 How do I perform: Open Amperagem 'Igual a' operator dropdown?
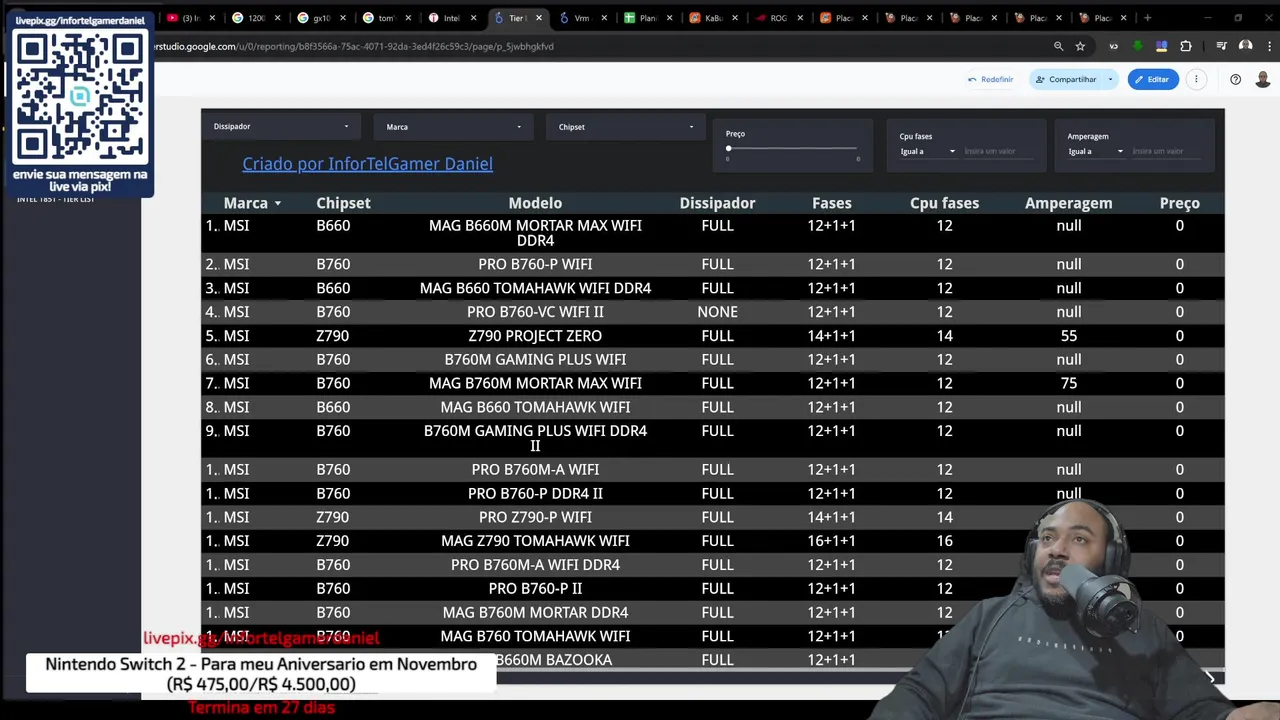coord(1095,151)
